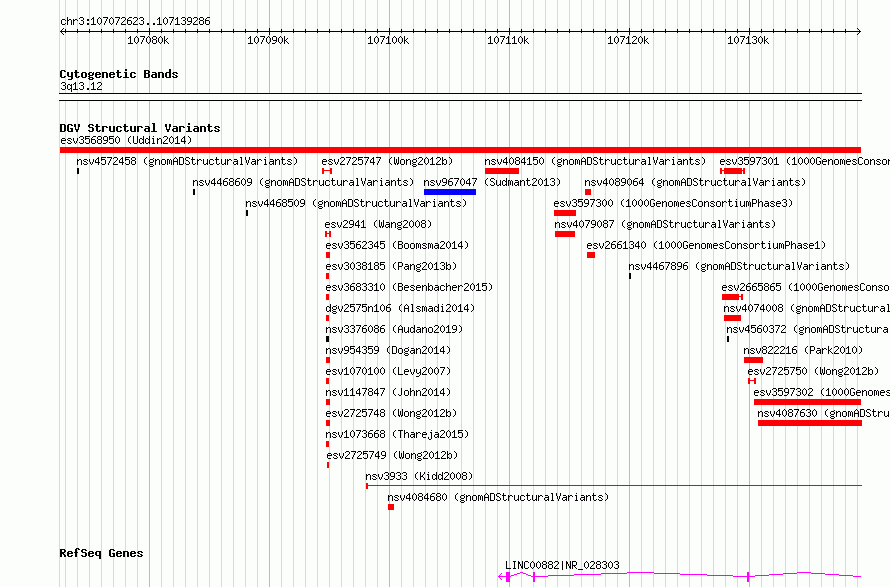Select the nsv4084150 gnomAD variant label
890x587 pixels.
tap(595, 161)
